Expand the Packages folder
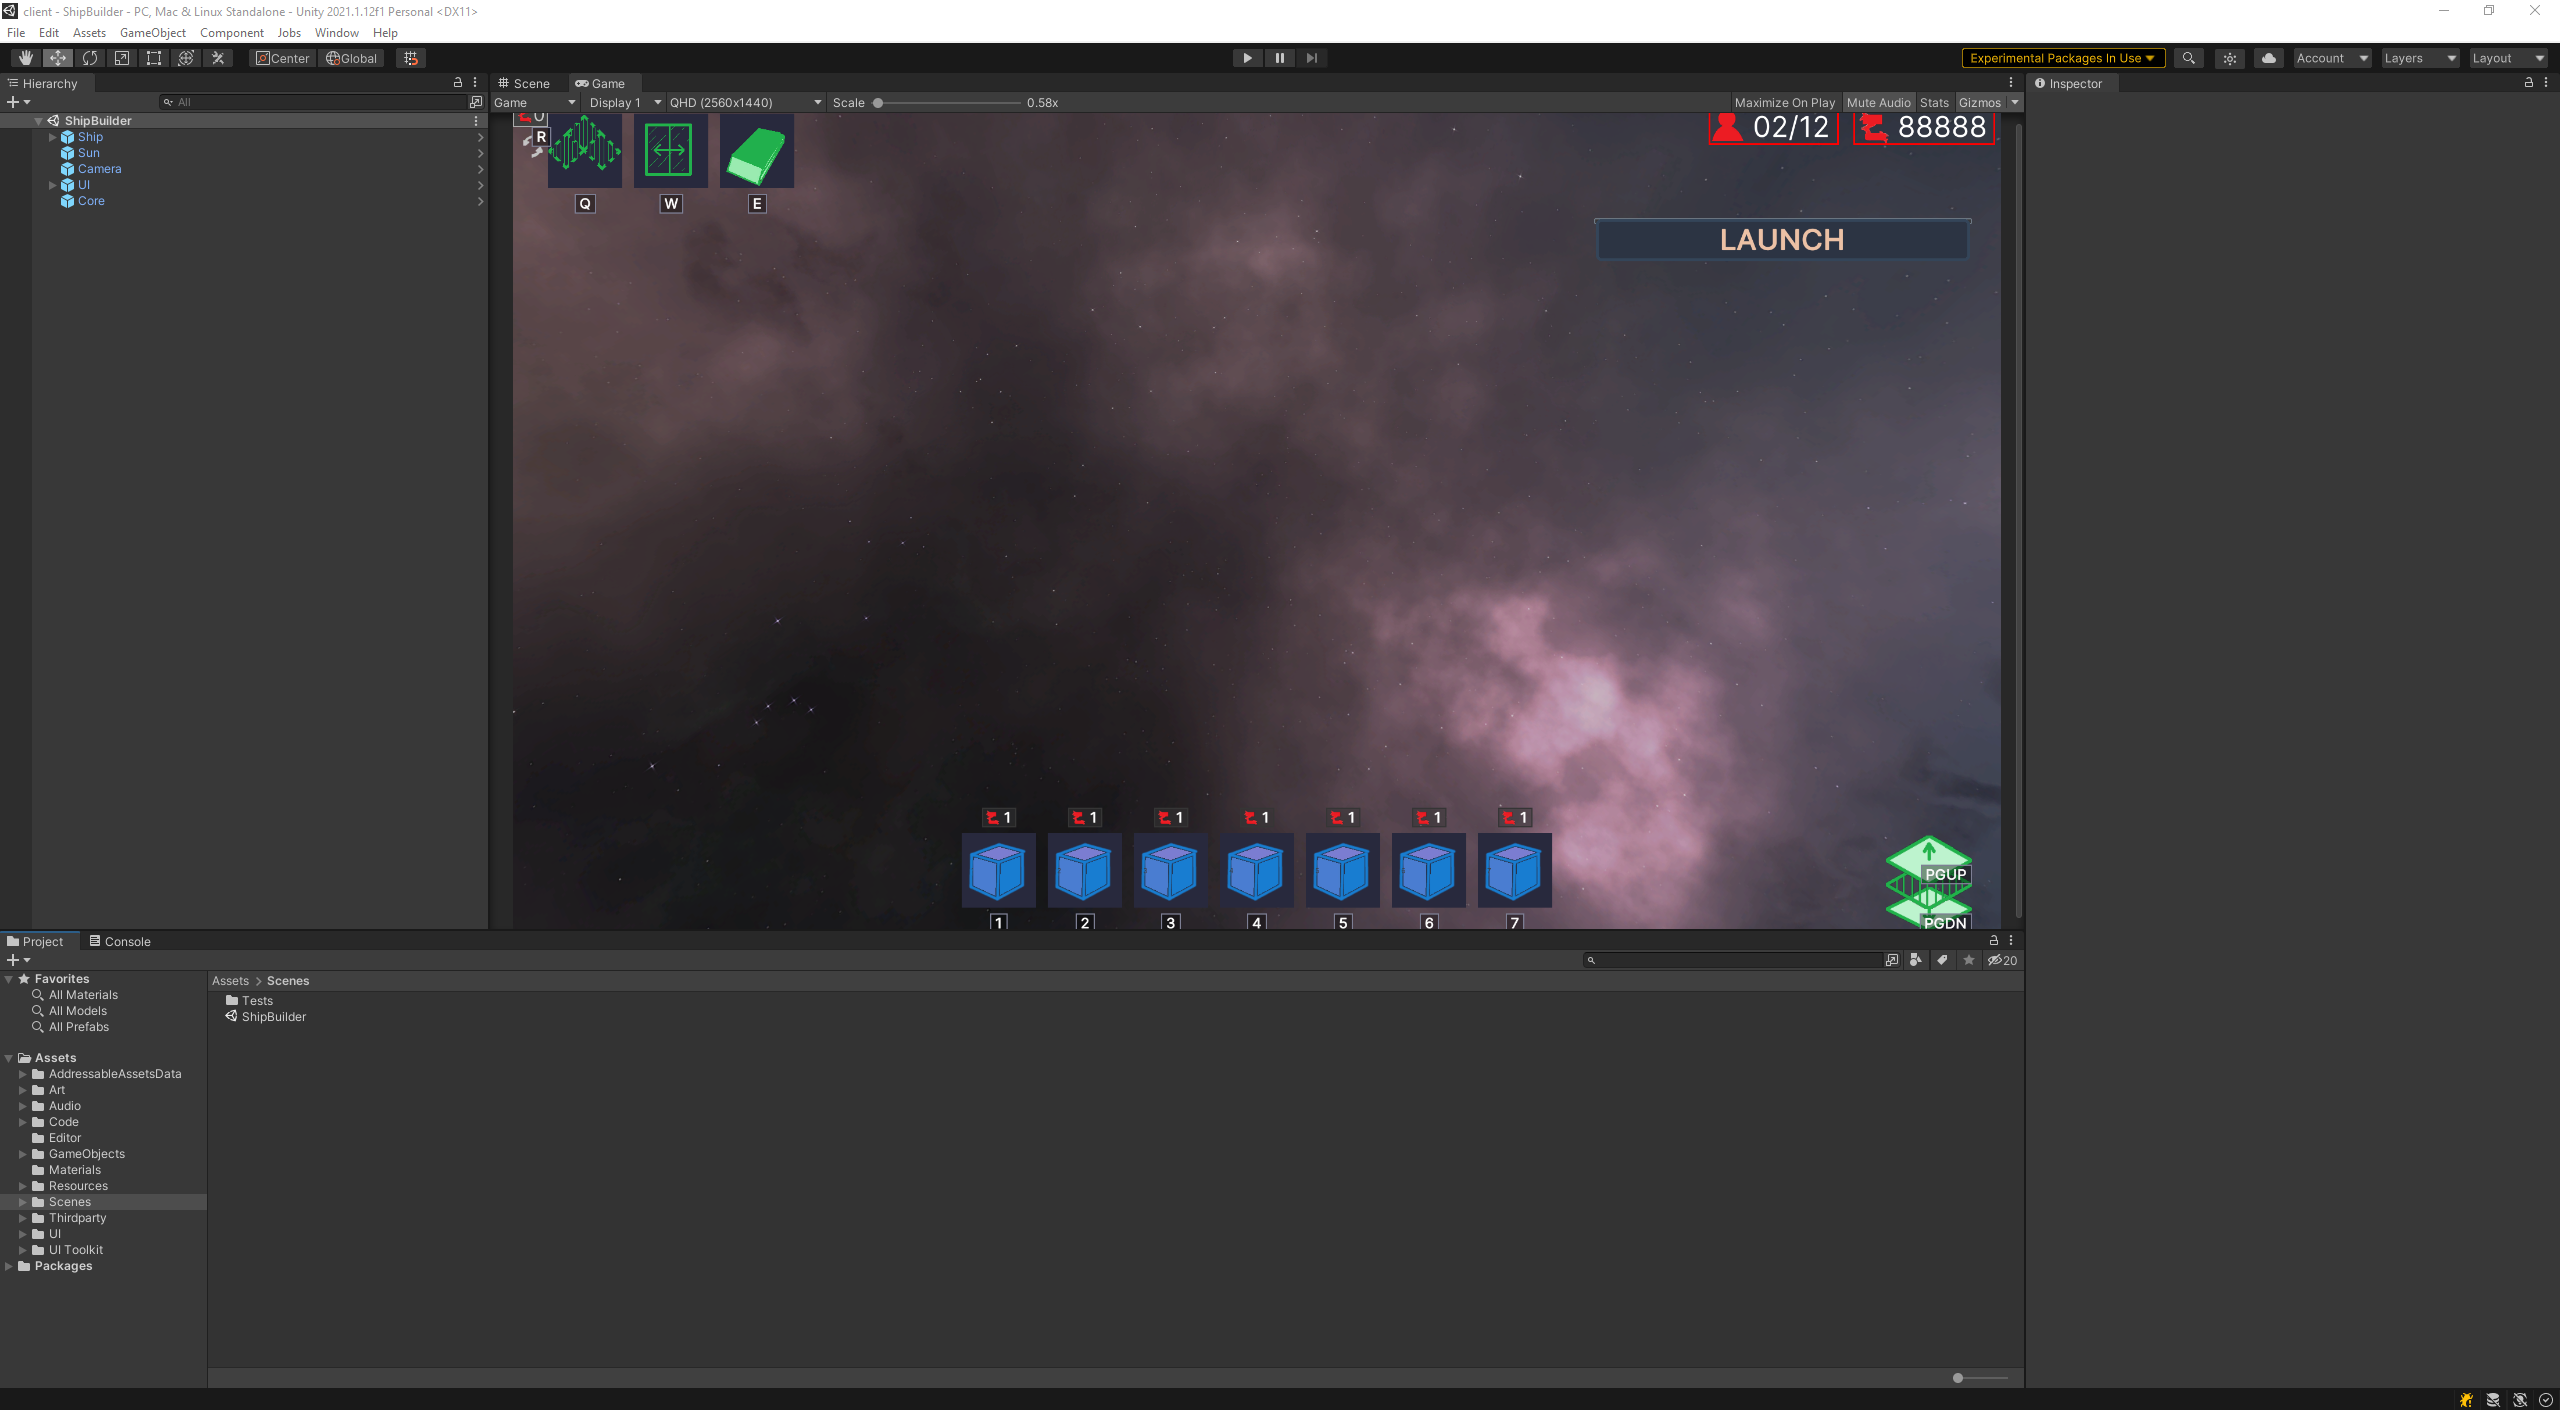This screenshot has height=1410, width=2560. [x=9, y=1266]
